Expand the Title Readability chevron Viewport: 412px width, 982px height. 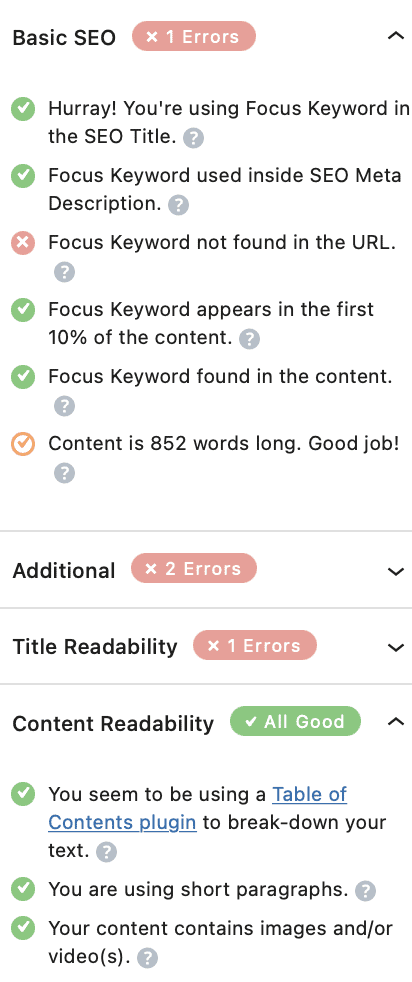point(396,648)
